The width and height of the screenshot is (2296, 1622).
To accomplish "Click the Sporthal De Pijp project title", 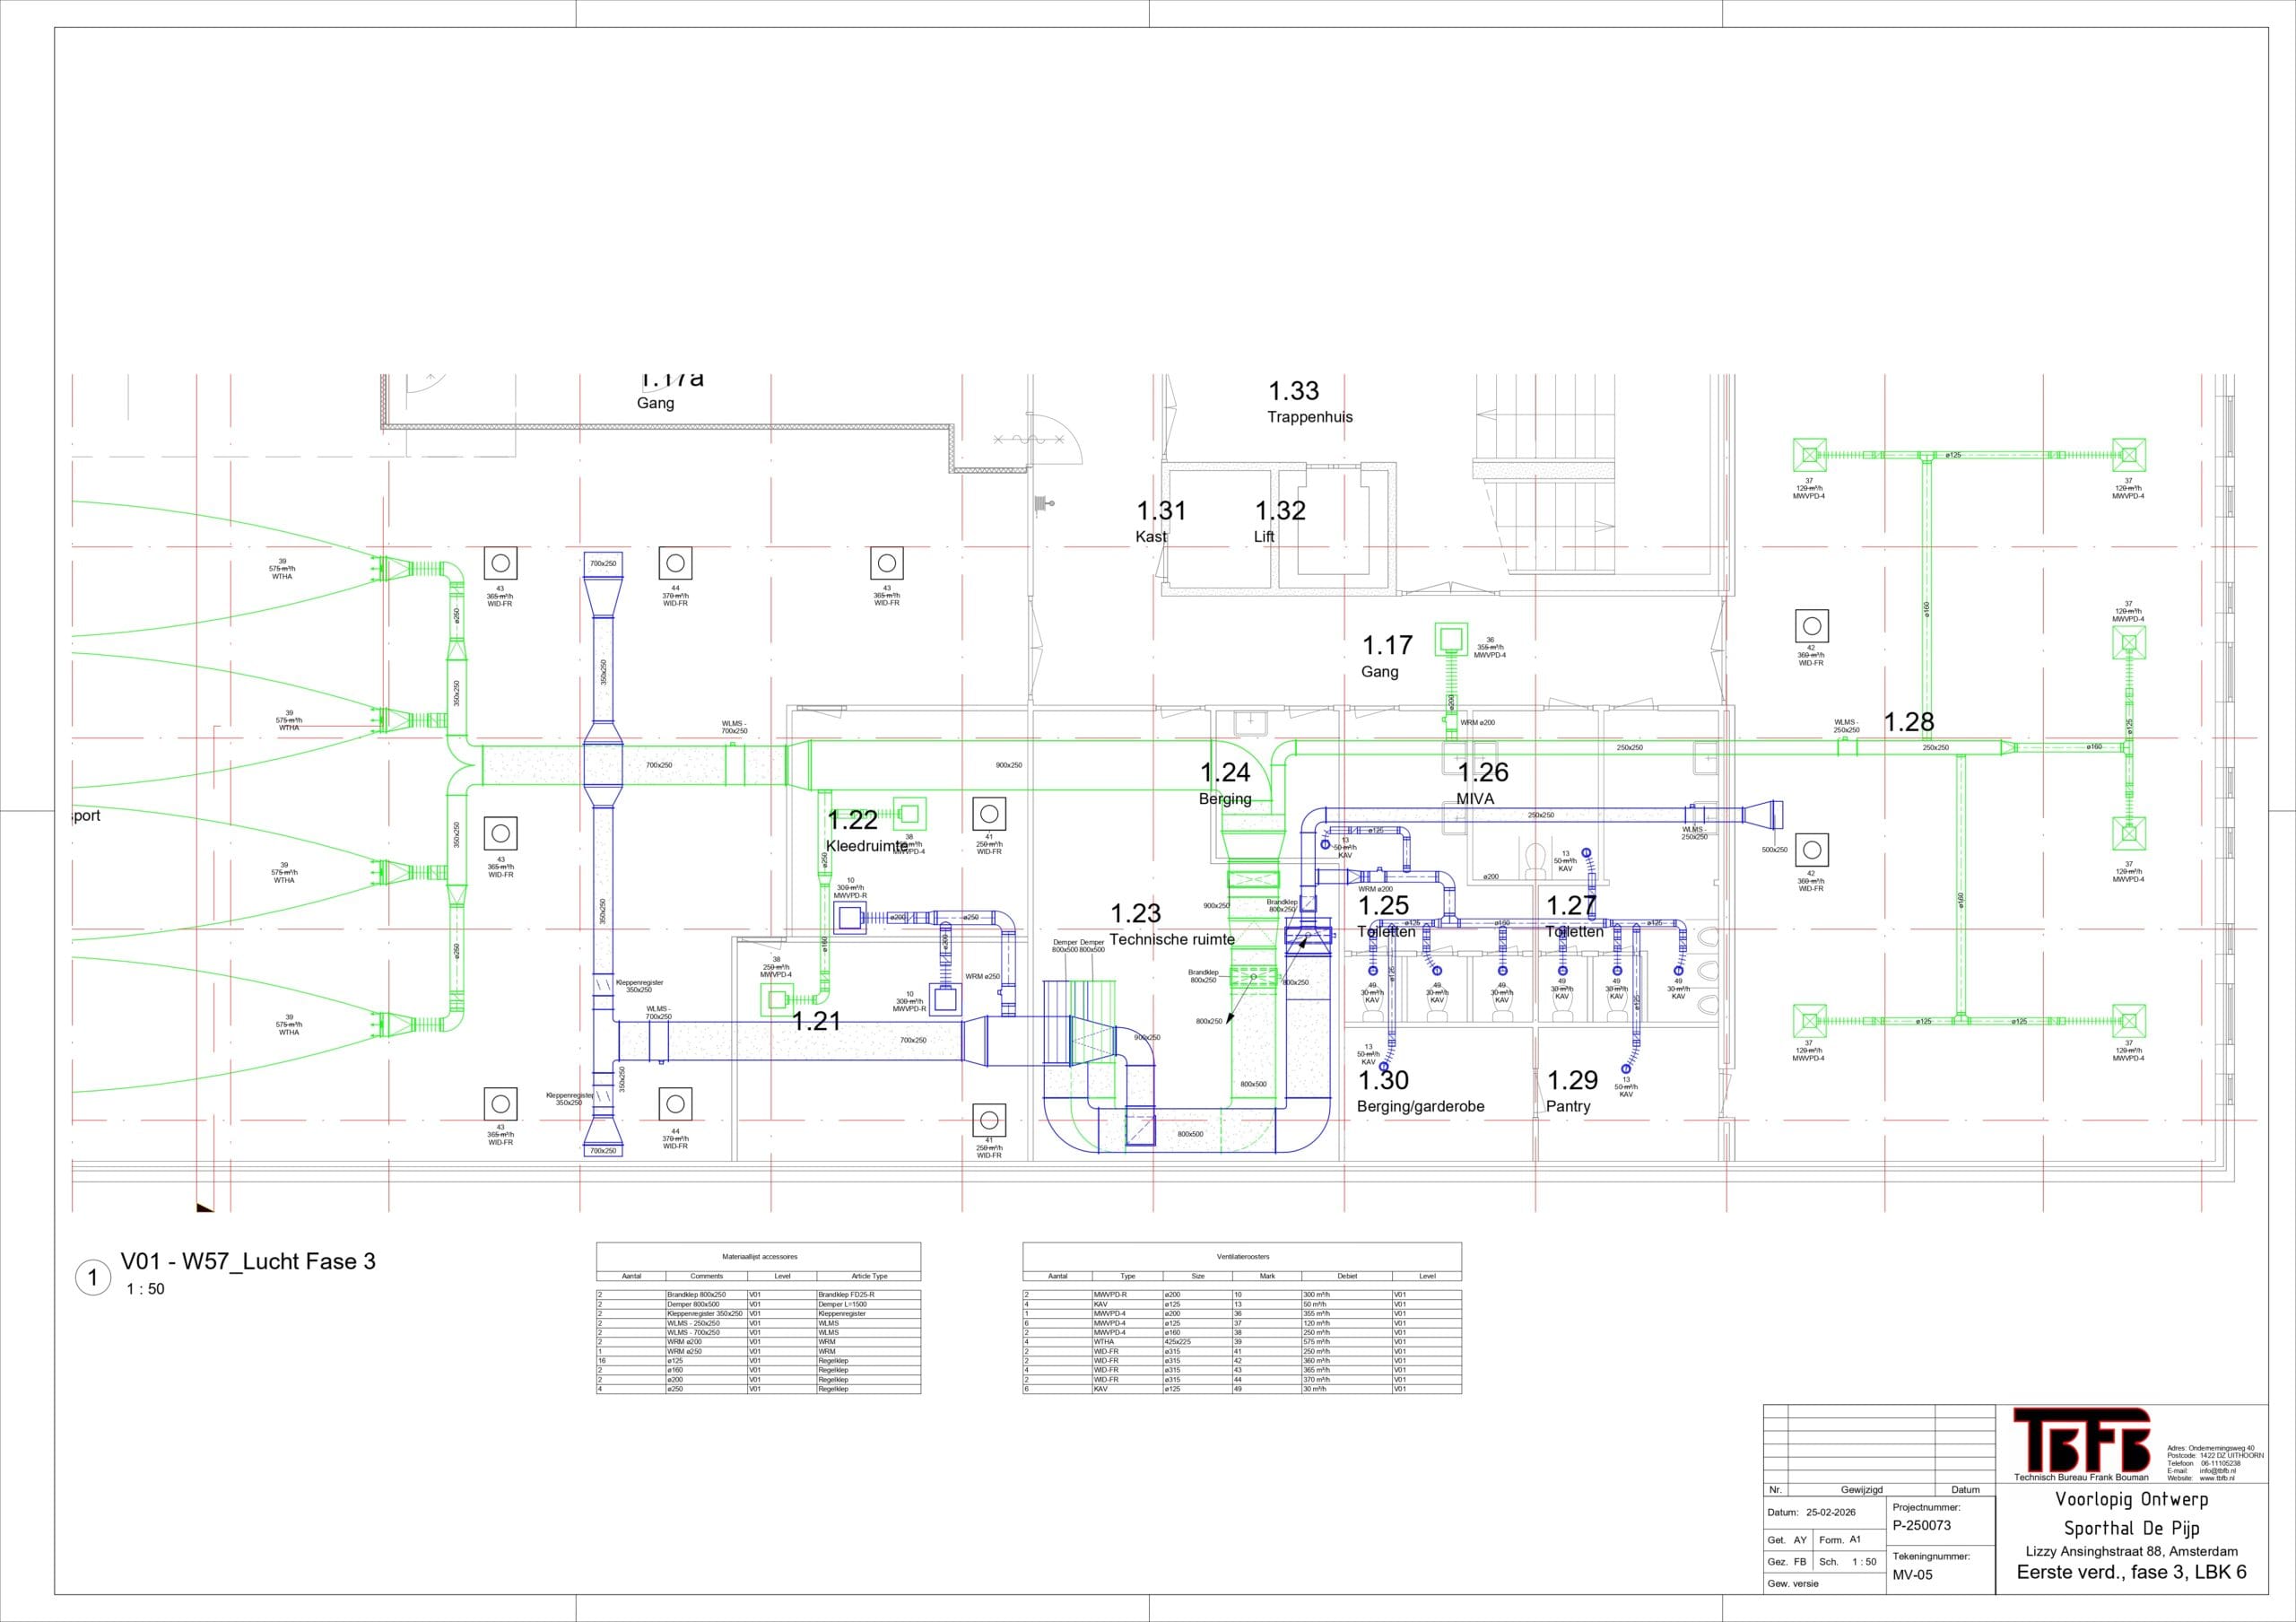I will pyautogui.click(x=2131, y=1528).
